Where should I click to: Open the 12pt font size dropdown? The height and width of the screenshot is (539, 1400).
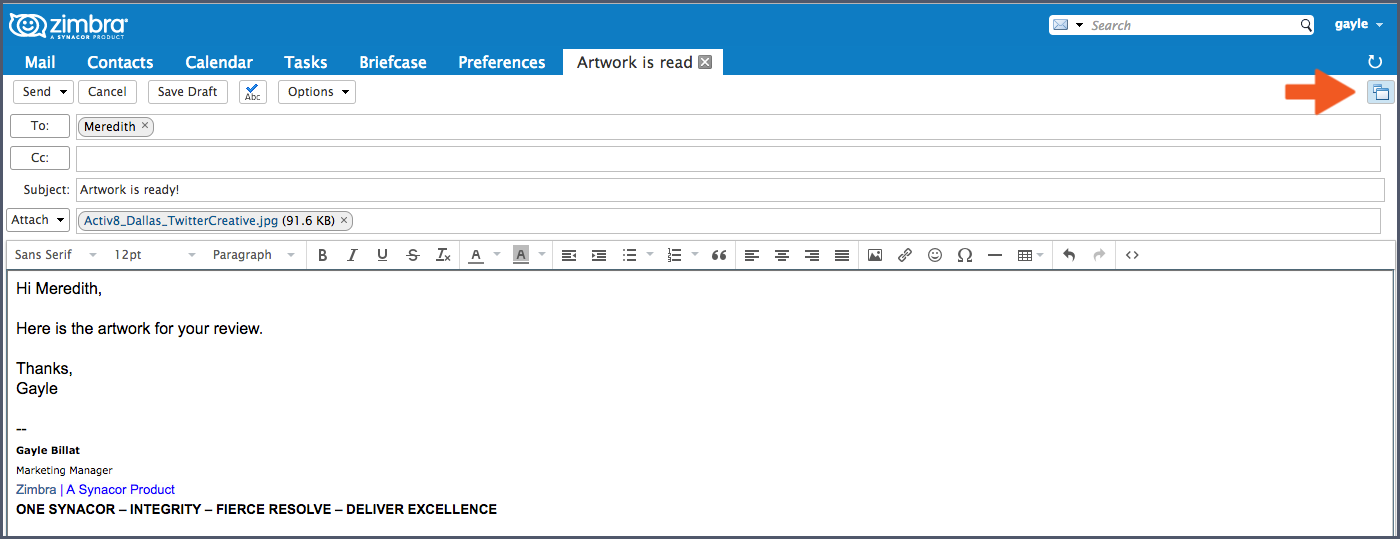click(x=155, y=255)
